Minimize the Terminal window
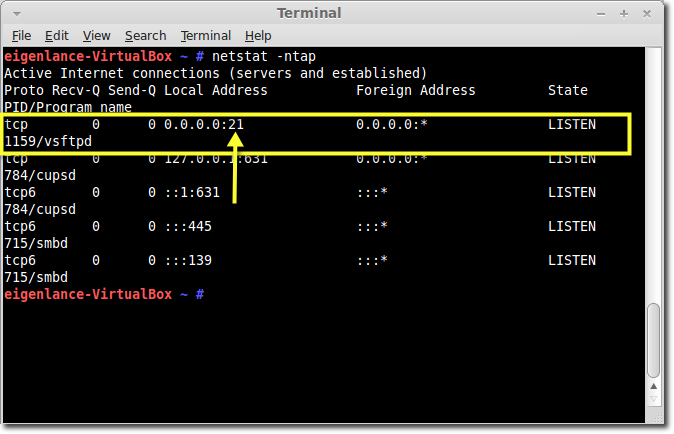Viewport: 674px width, 434px height. [601, 14]
